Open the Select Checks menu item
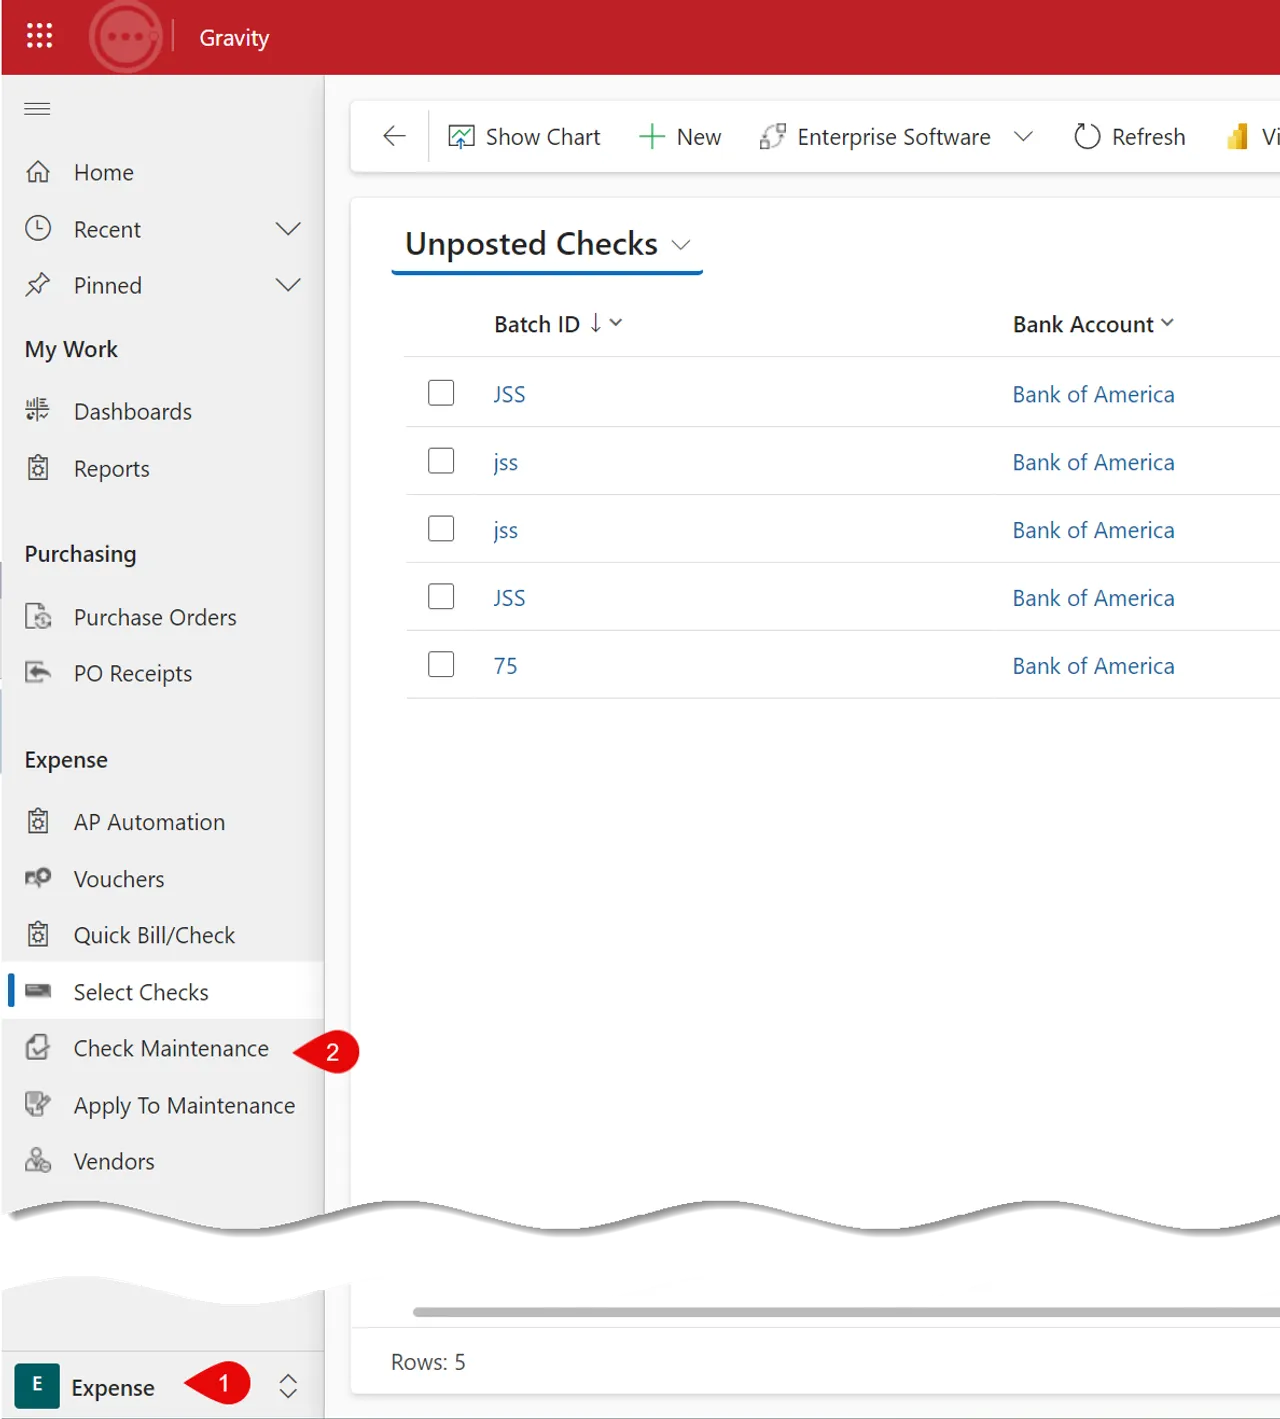1280x1419 pixels. click(140, 992)
